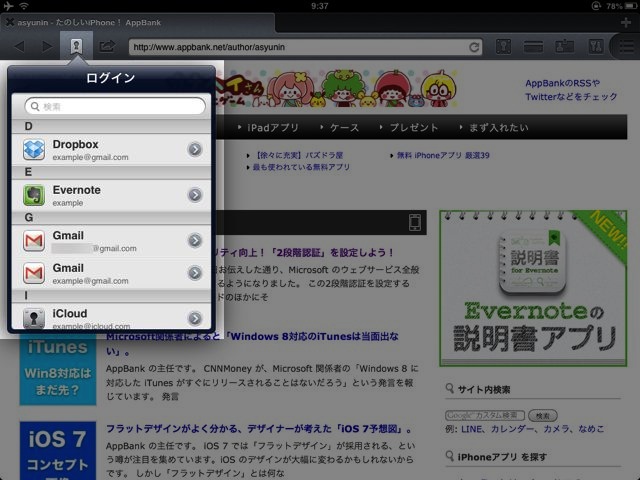Screen dimensions: 640x480
Task: Click the example@gmail.com Gmail envelope icon
Action: click(34, 273)
